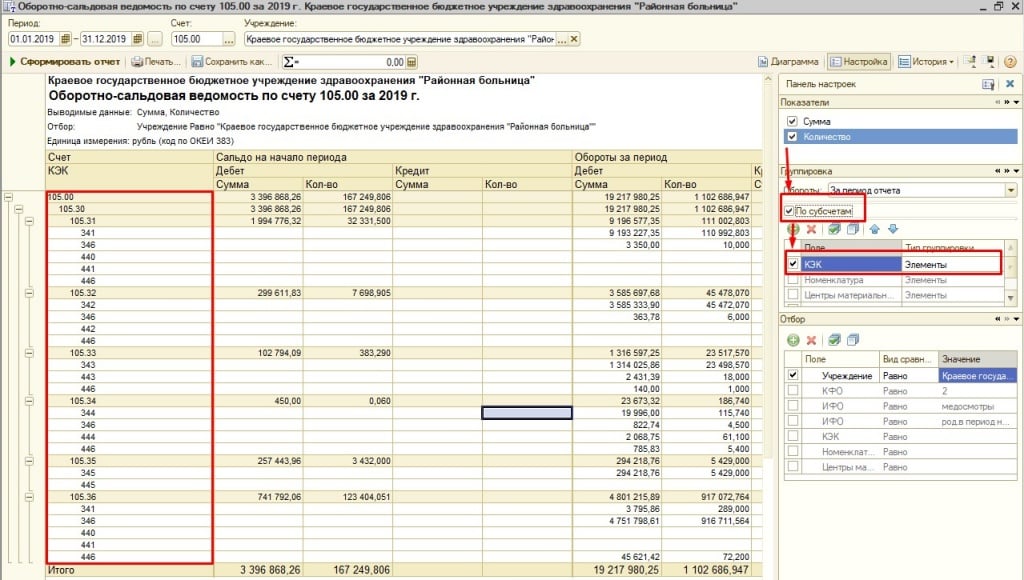Toggle the По субсчетам checkbox
This screenshot has height=580, width=1024.
790,211
